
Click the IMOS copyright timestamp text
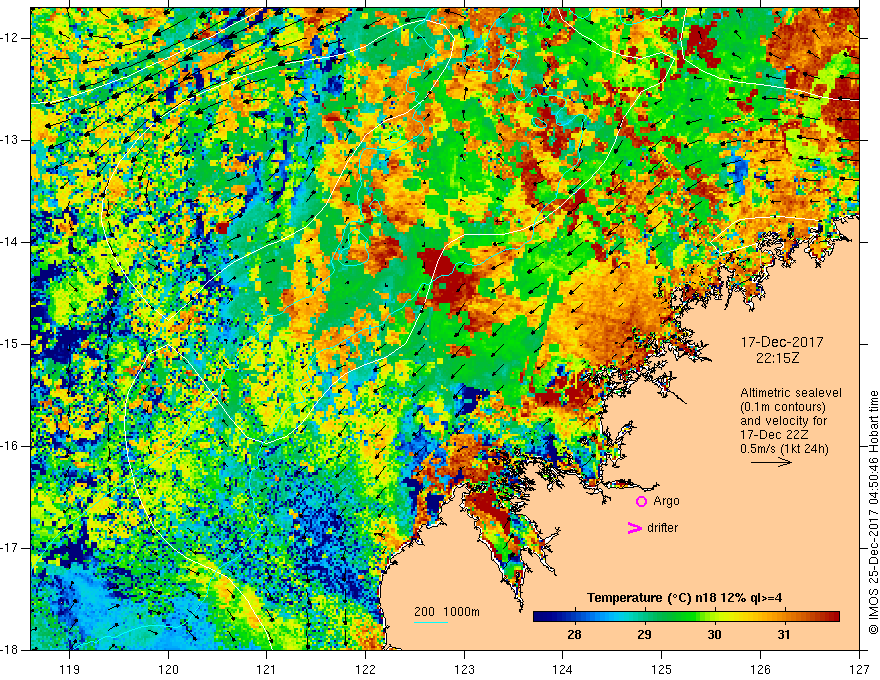point(873,512)
